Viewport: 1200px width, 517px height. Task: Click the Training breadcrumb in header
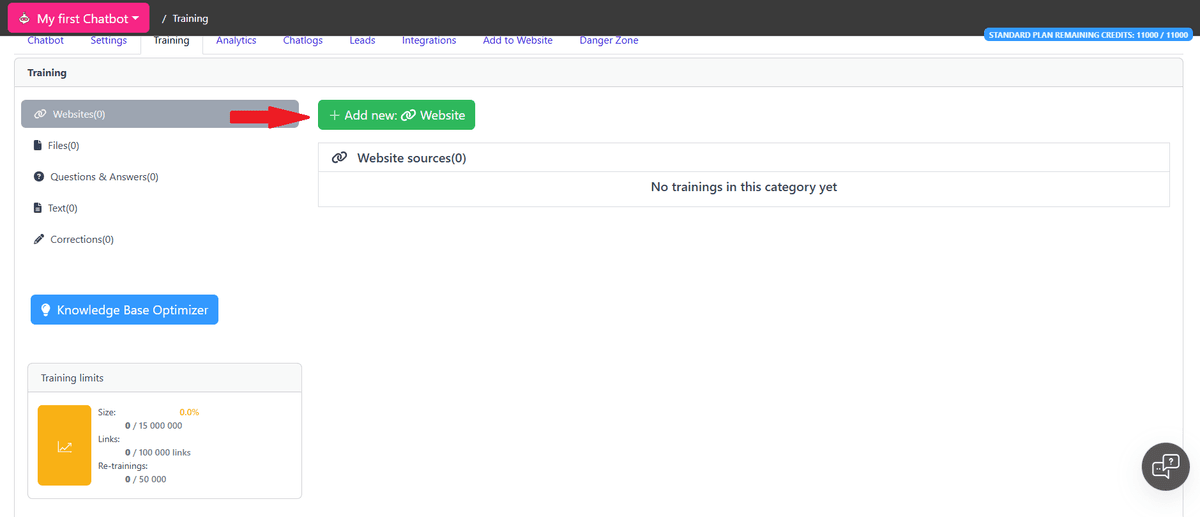click(x=190, y=19)
